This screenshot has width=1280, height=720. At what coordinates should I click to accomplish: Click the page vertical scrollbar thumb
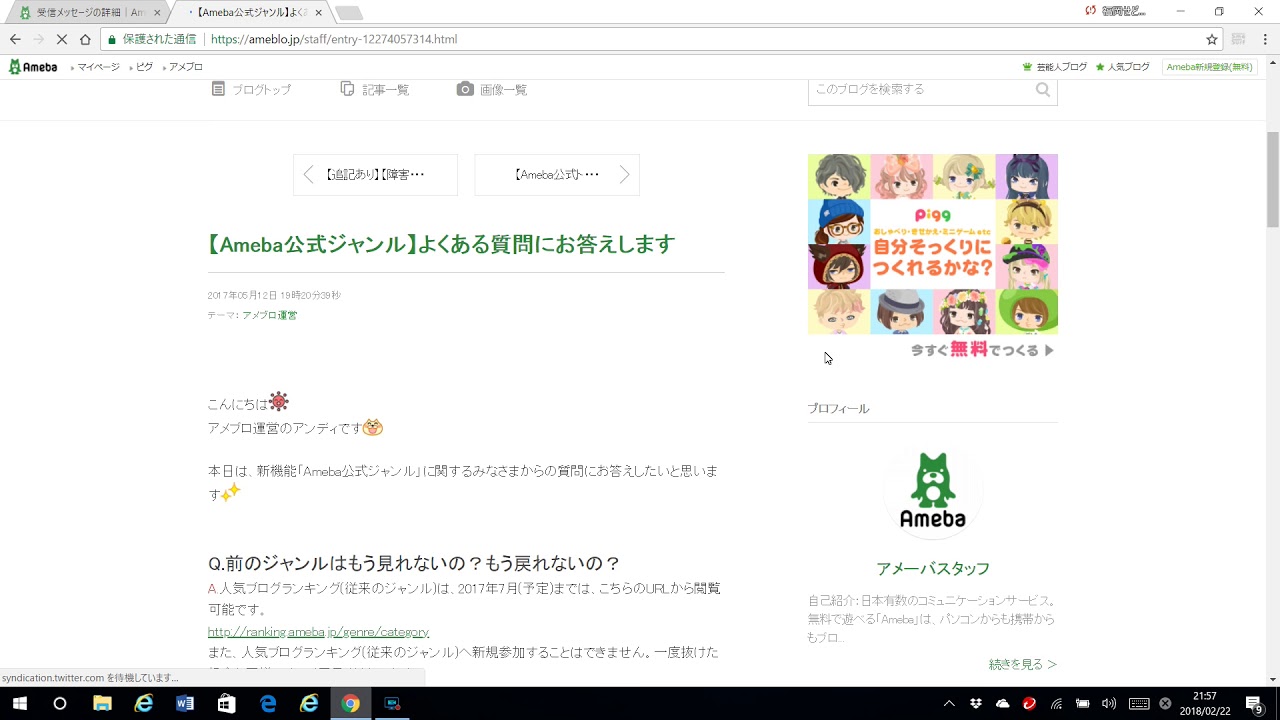tap(1273, 180)
